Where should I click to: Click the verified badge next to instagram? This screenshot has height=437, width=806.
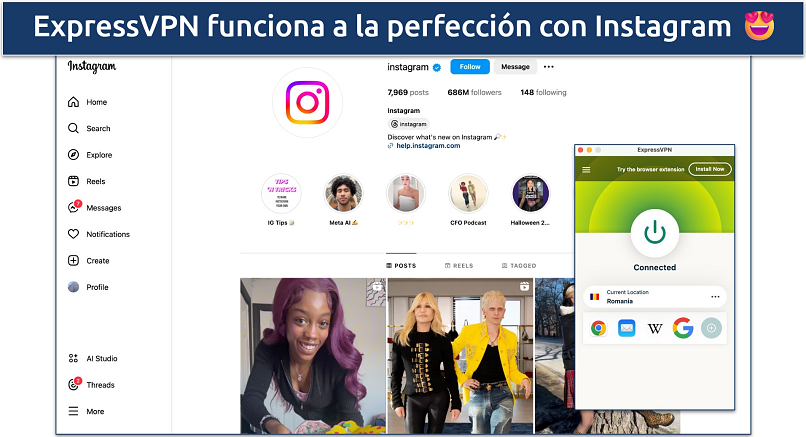437,67
